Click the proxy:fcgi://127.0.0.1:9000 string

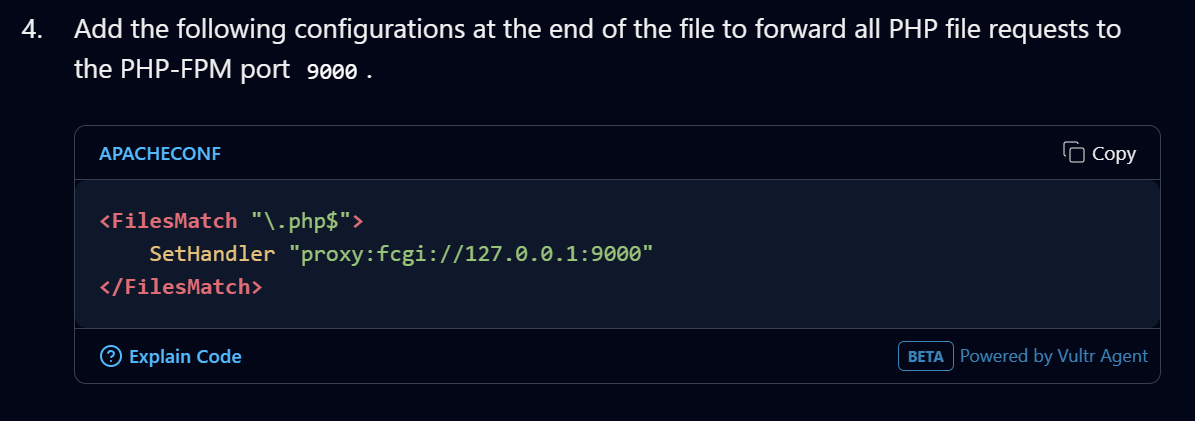[470, 254]
